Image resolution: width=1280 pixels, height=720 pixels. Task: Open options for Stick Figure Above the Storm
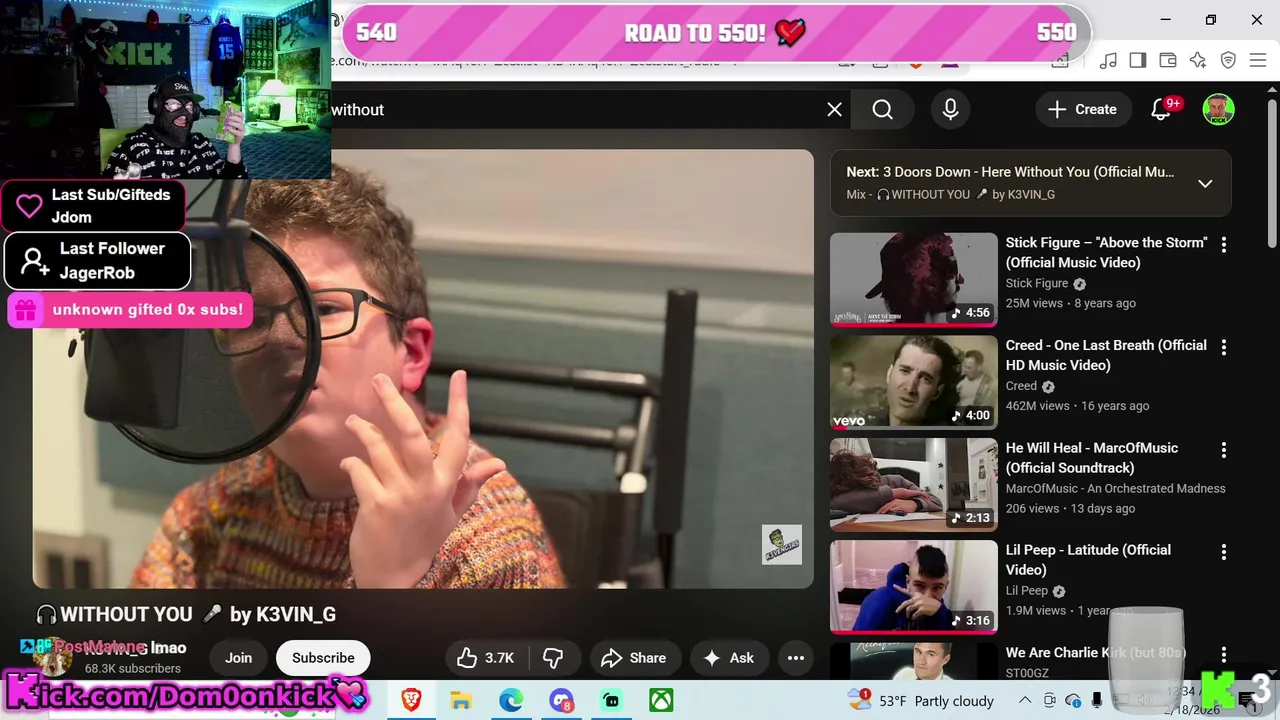click(1223, 244)
